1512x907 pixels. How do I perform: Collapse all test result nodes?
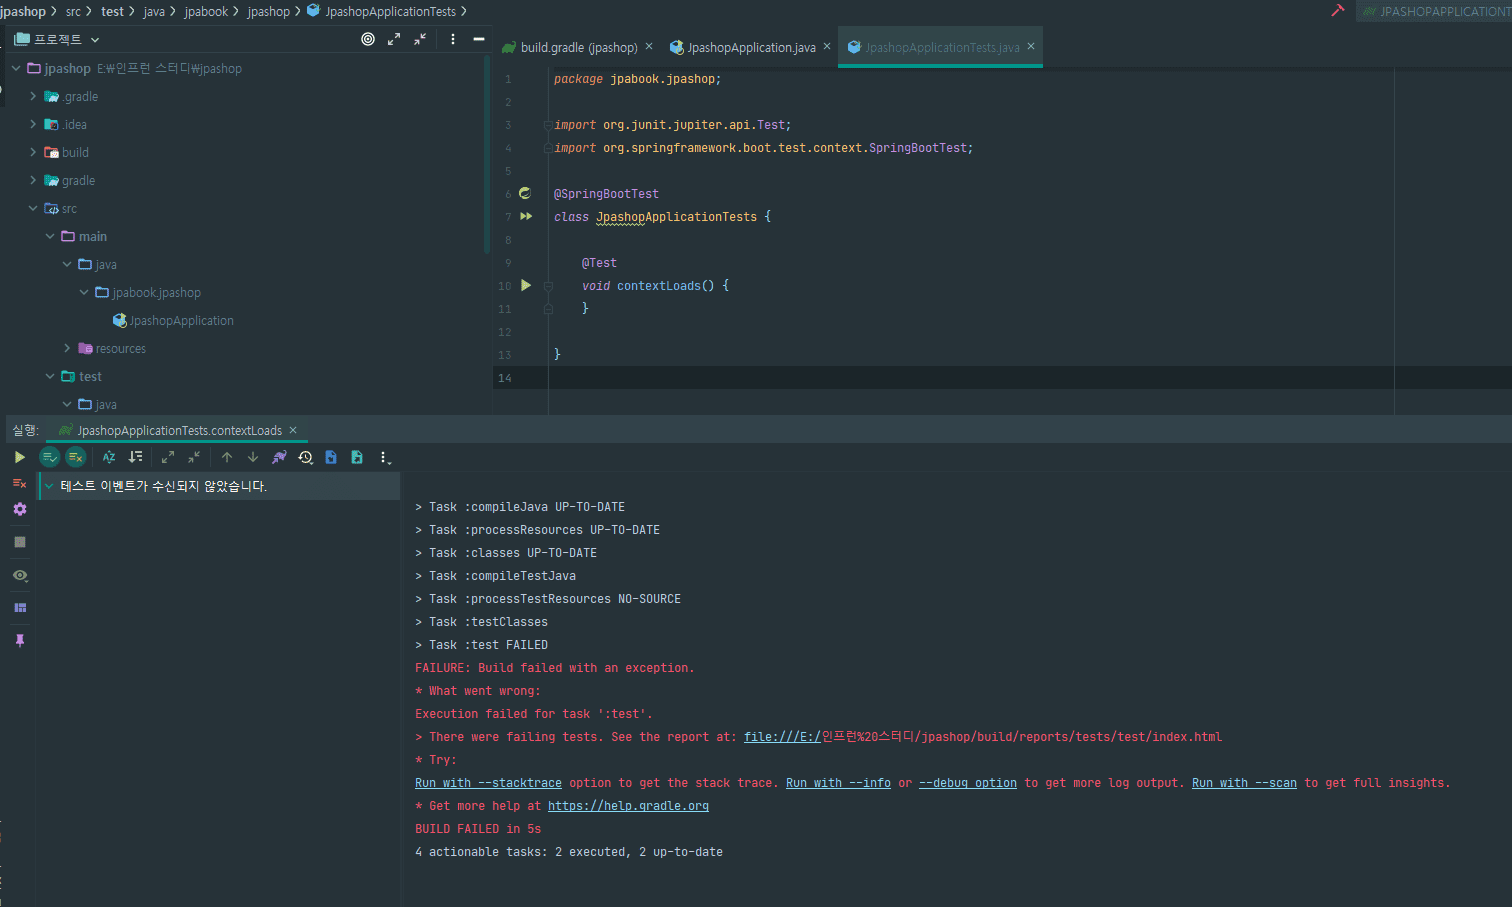click(x=194, y=457)
